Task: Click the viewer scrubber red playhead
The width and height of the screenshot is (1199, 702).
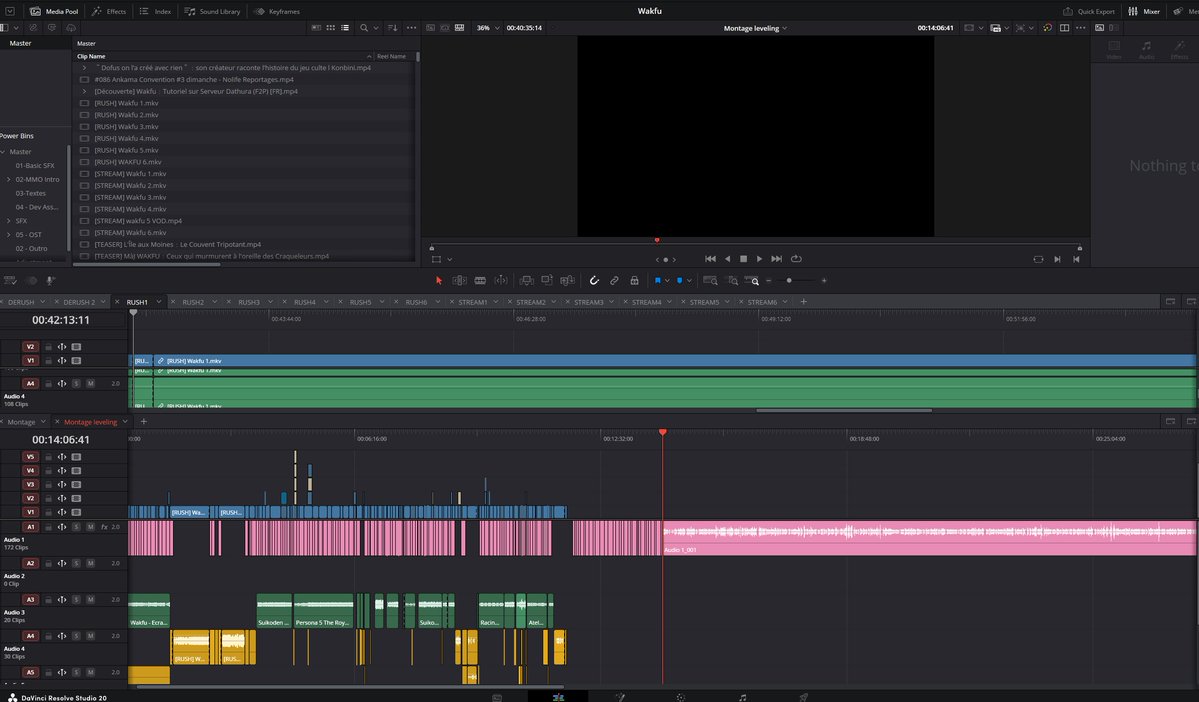Action: [657, 240]
